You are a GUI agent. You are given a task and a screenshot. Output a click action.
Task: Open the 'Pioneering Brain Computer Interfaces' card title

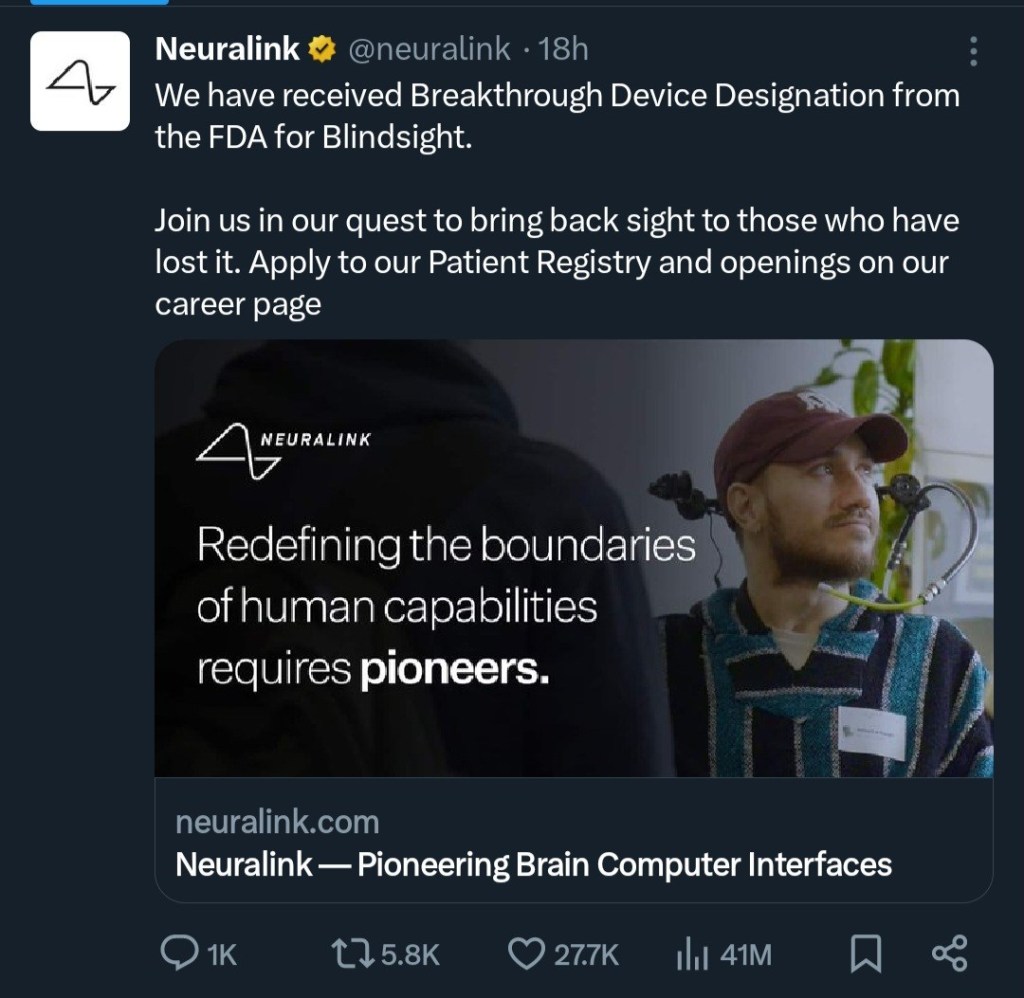[x=533, y=864]
